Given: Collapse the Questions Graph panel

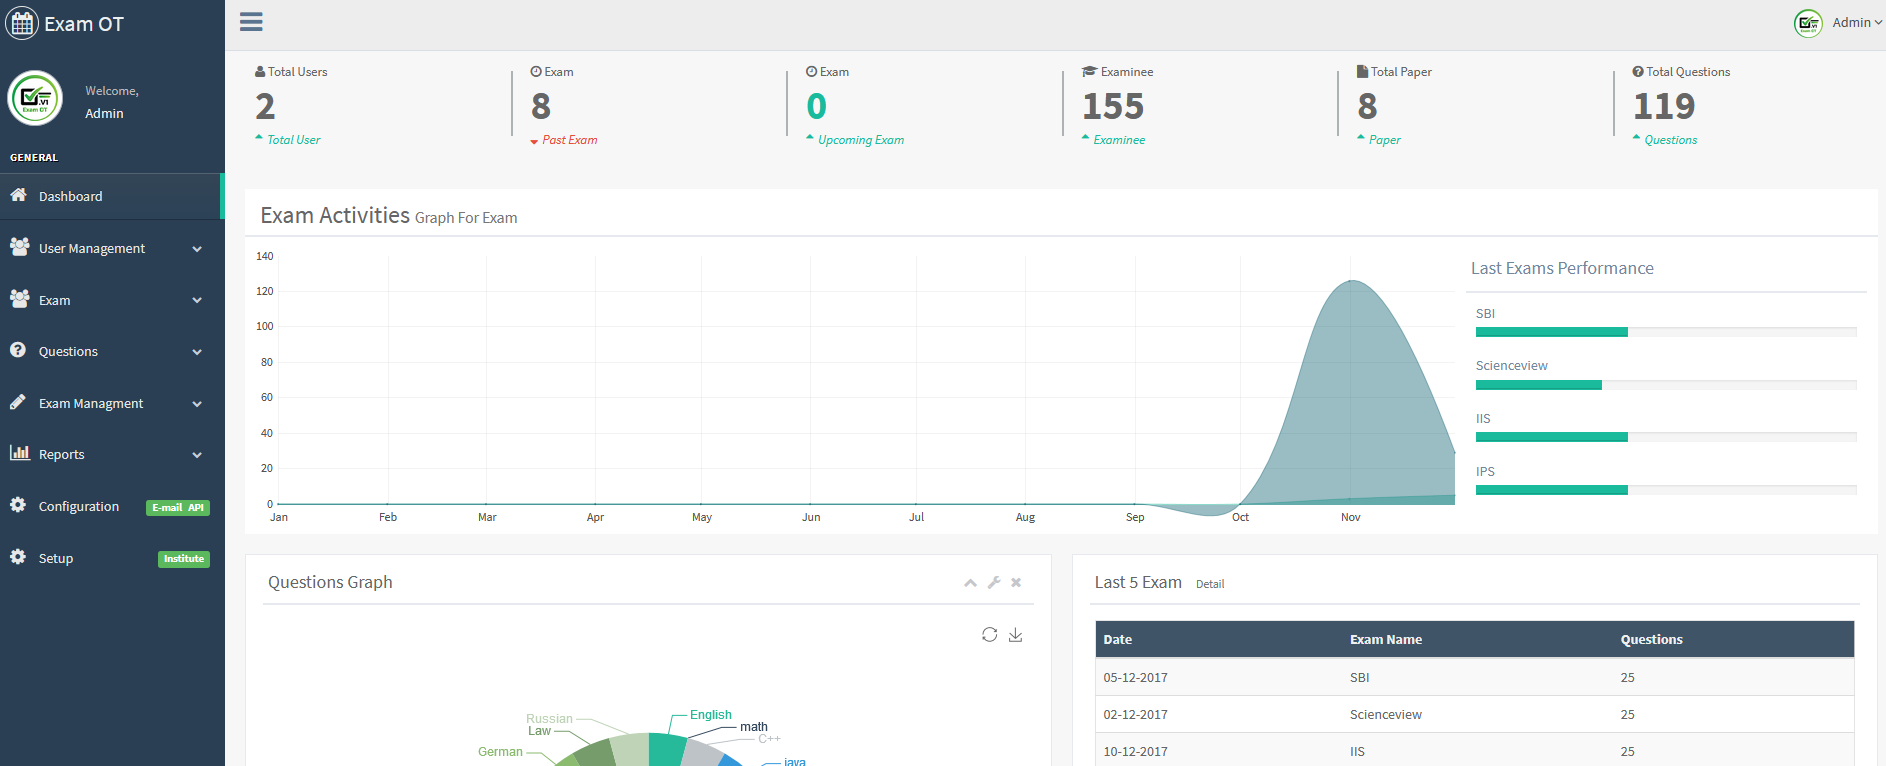Looking at the screenshot, I should click(x=970, y=583).
